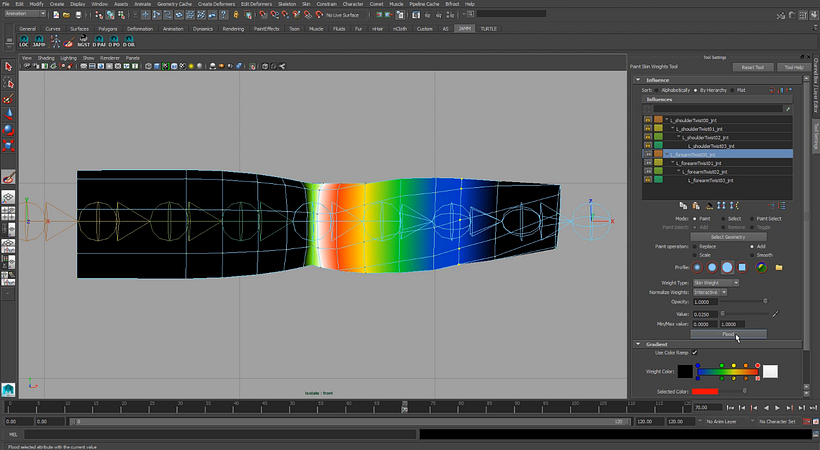Click the Select tool arrow in toolbox
The width and height of the screenshot is (820, 450).
click(x=9, y=66)
